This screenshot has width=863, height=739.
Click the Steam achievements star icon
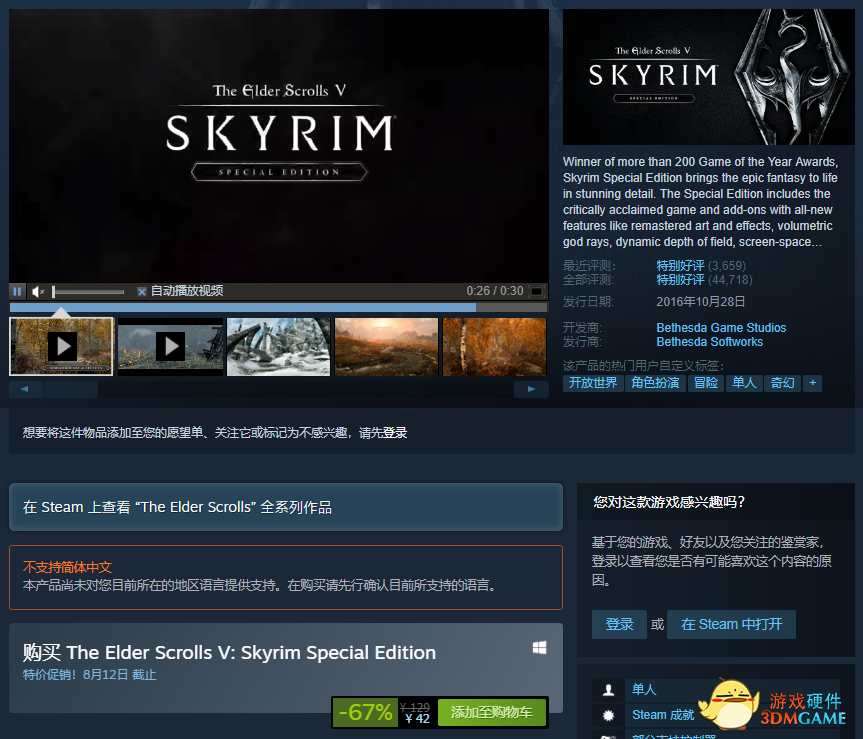(608, 715)
